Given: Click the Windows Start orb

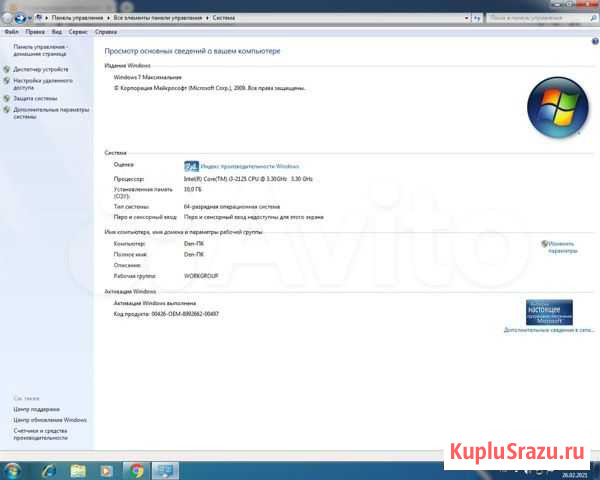Looking at the screenshot, I should (x=13, y=469).
